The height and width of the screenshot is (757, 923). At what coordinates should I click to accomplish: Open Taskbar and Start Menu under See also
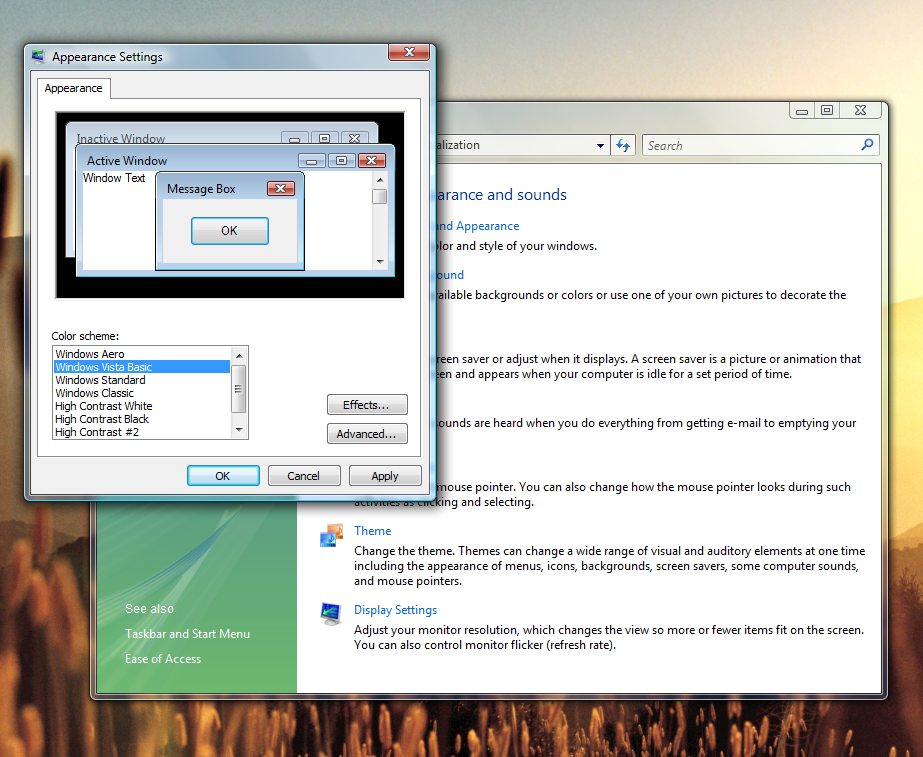coord(187,633)
